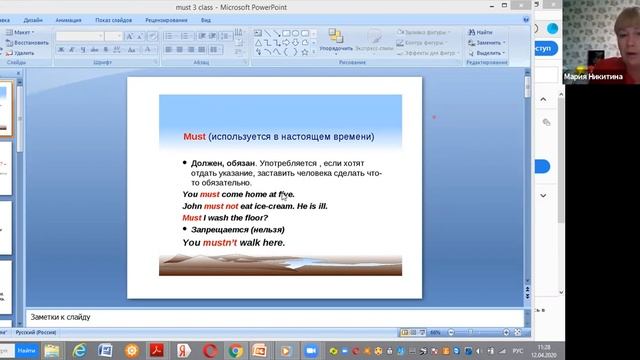Viewport: 640px width, 360px height.
Task: Pick the down arrow block shape
Action: pyautogui.click(x=296, y=42)
